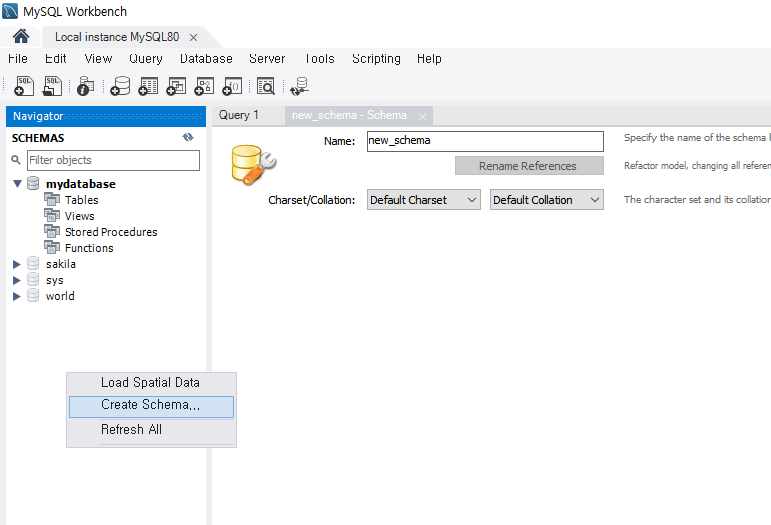The width and height of the screenshot is (771, 525).
Task: Select the Views tree item
Action: coord(80,216)
